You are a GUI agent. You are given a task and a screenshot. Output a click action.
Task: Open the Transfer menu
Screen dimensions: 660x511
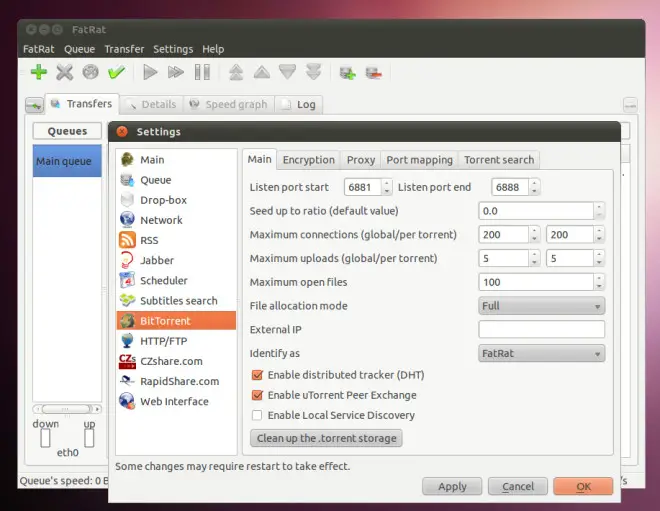[124, 49]
